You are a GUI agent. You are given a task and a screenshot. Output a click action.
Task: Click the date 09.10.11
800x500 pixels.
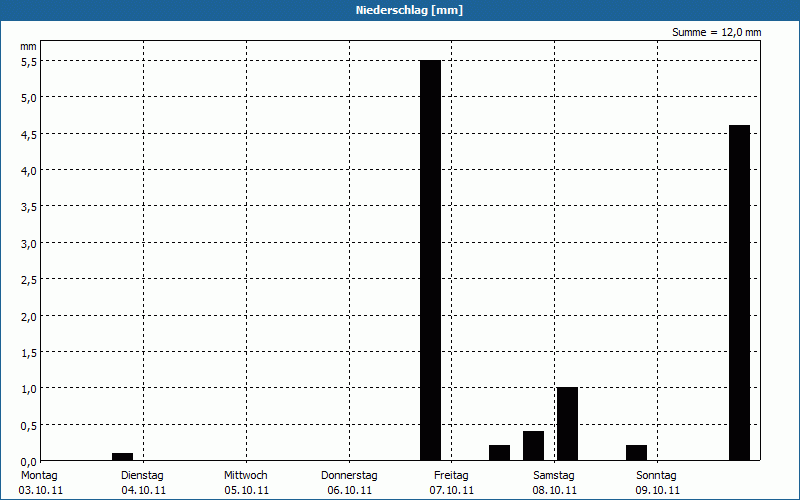[x=658, y=491]
